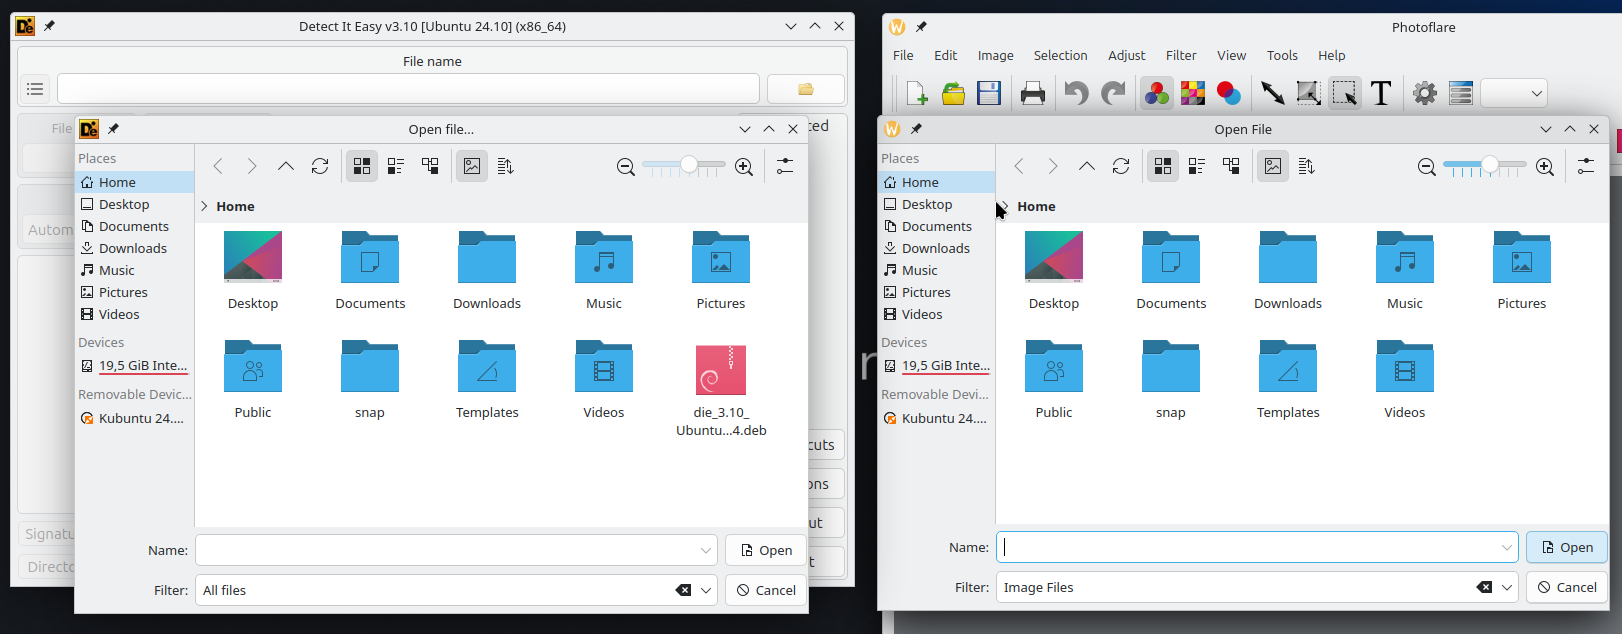The width and height of the screenshot is (1622, 634).
Task: Expand the breadcrumb chevron before Home in Detect It Easy dialog
Action: (204, 206)
